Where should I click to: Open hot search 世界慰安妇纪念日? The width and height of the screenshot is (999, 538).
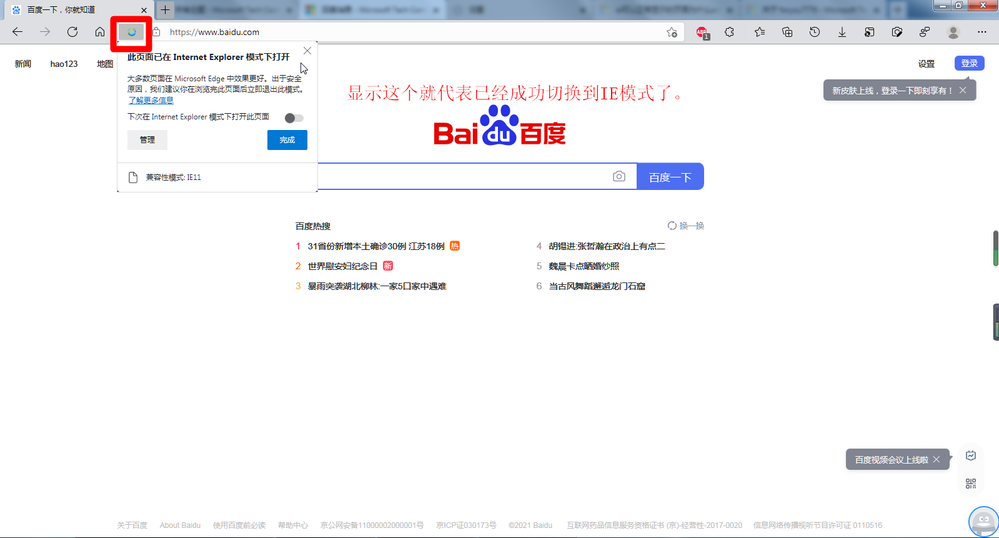pos(343,266)
